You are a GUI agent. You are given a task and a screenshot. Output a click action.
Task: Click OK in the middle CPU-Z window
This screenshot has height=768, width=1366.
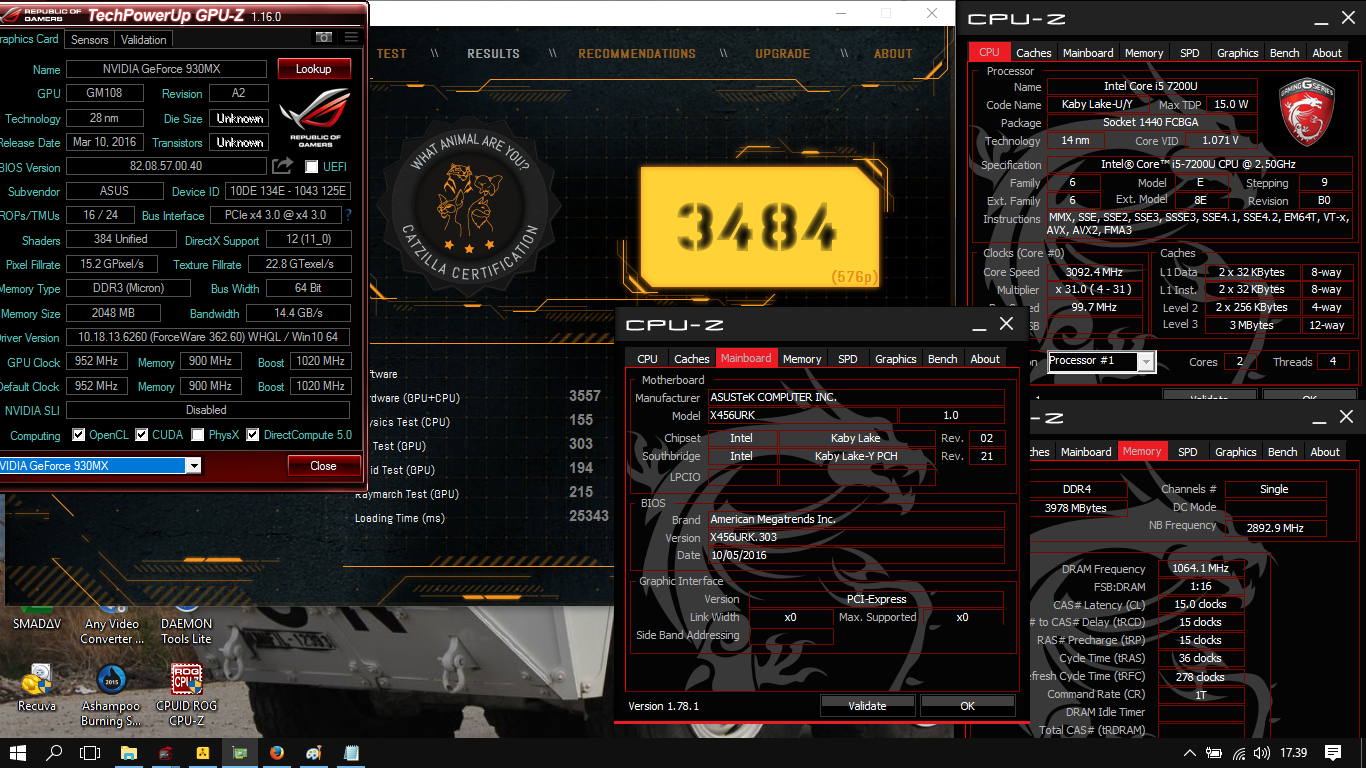[967, 706]
